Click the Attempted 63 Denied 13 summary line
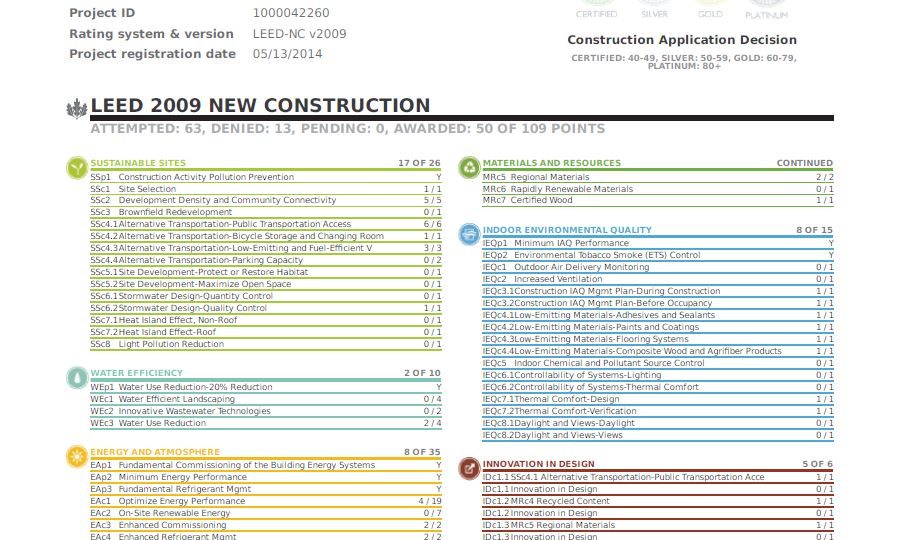The image size is (906, 540). click(348, 129)
